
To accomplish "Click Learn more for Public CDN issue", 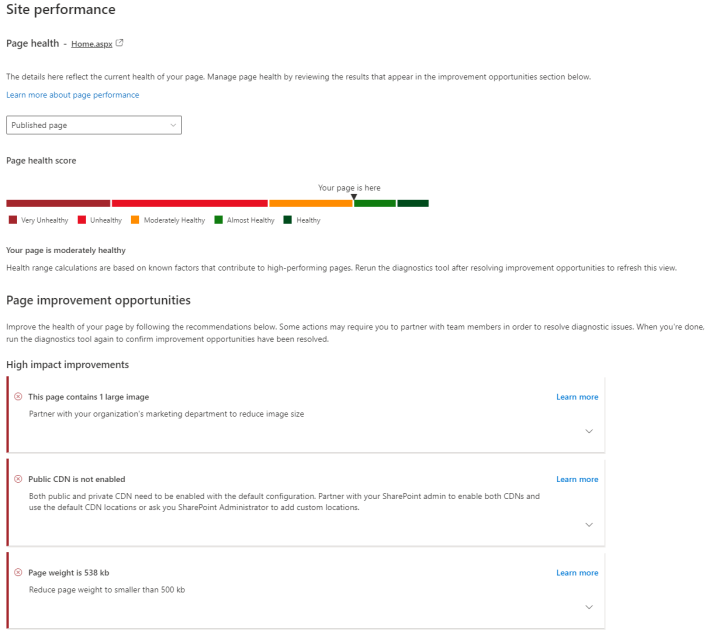I will point(577,479).
